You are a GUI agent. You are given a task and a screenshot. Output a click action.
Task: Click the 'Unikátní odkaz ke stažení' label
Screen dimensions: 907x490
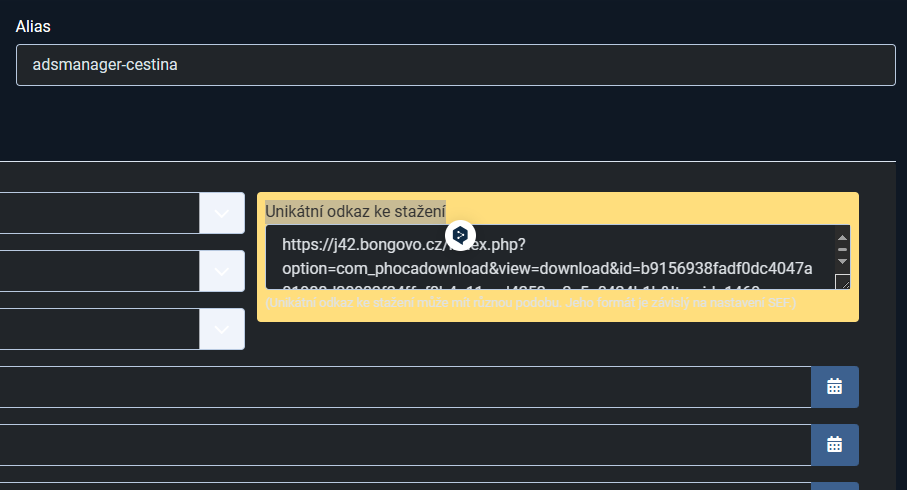(x=355, y=210)
